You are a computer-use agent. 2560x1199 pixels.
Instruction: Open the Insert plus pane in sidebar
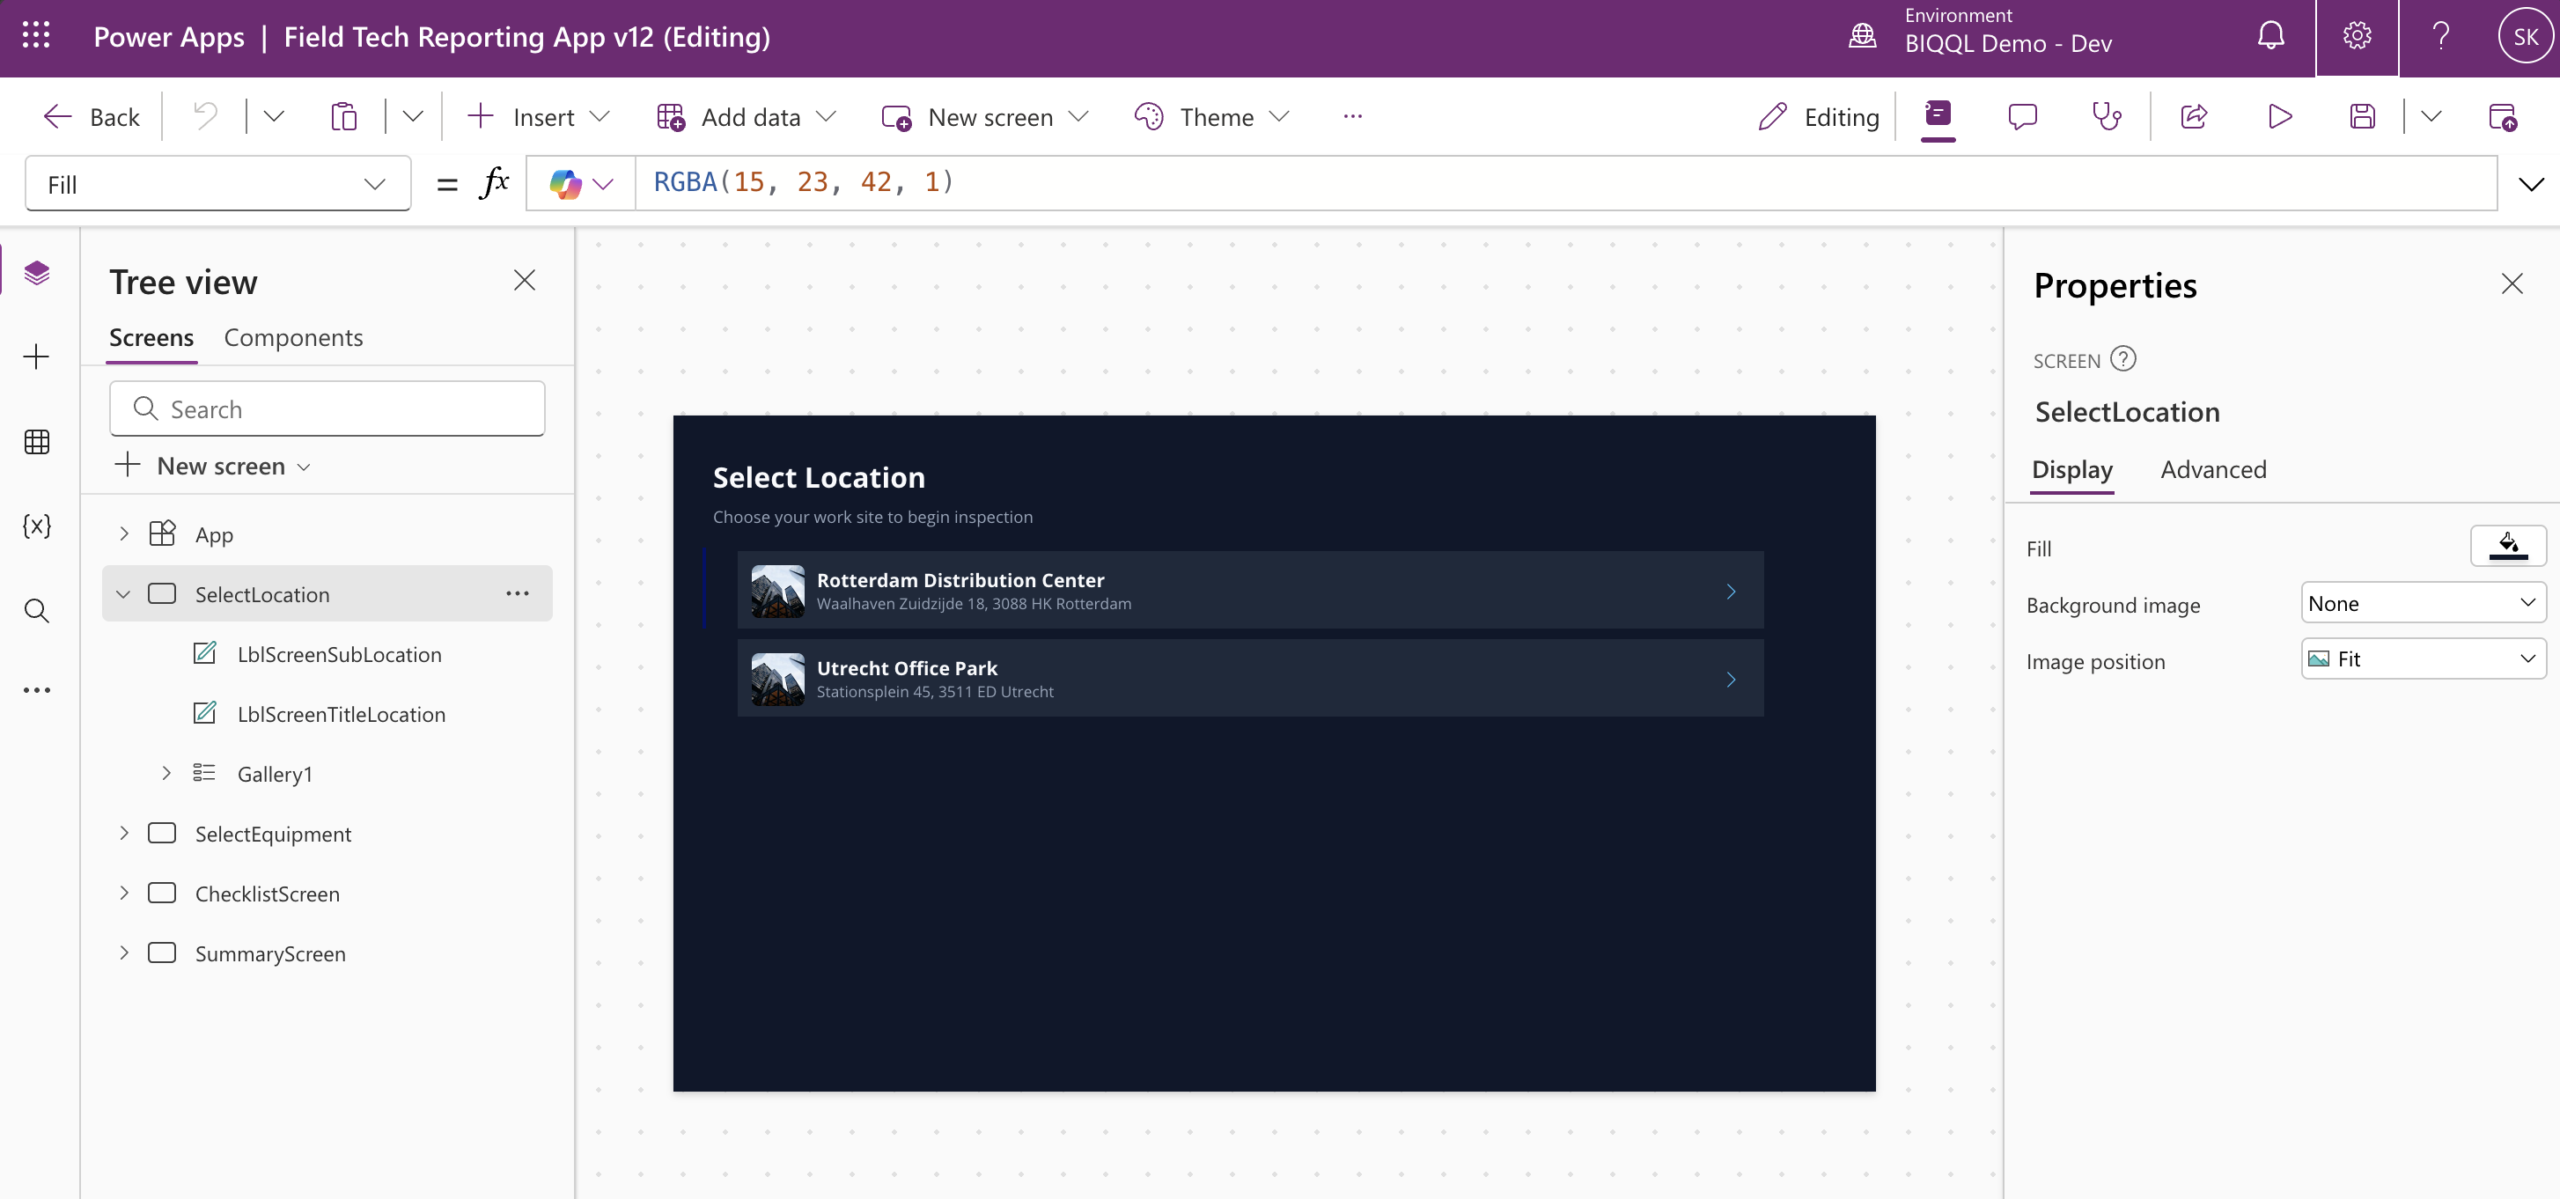click(x=37, y=357)
